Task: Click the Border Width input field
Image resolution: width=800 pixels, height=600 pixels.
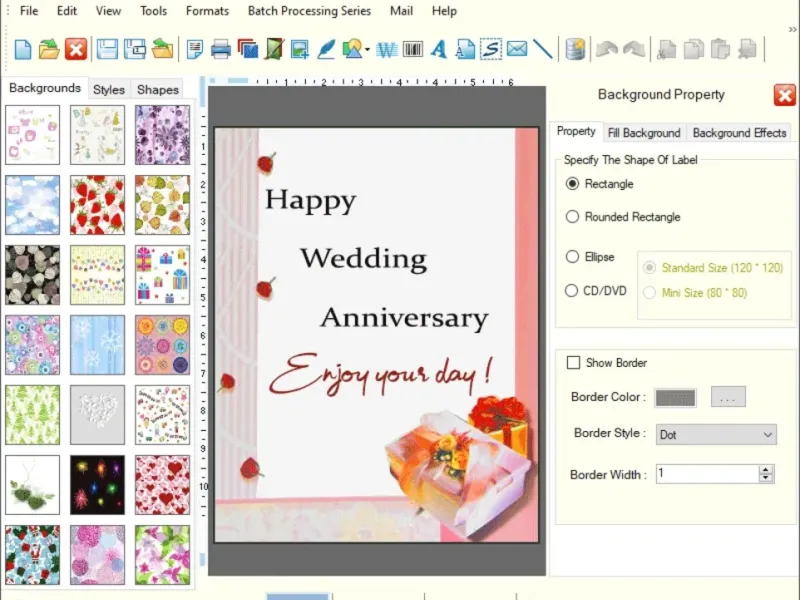Action: click(x=708, y=473)
